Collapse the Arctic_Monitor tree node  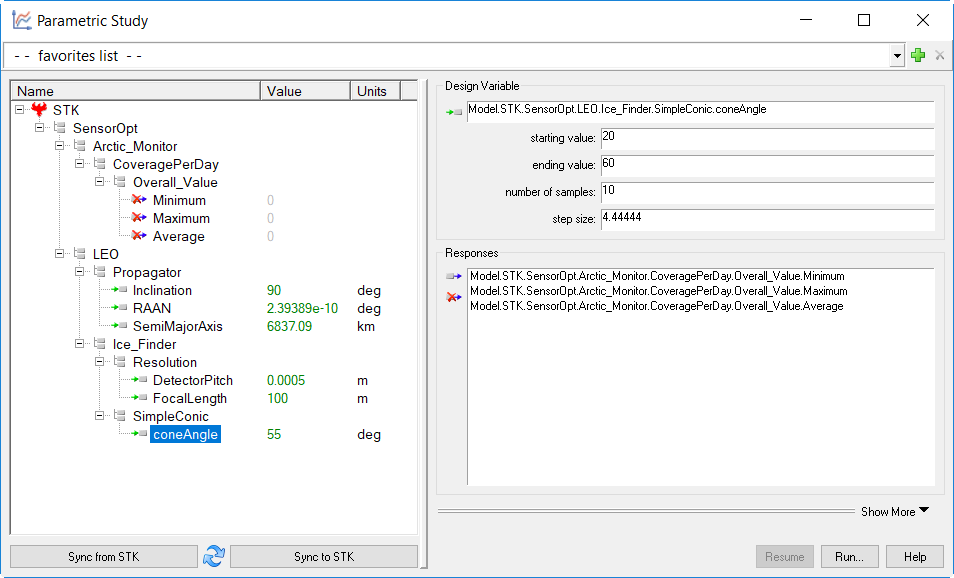click(x=60, y=146)
